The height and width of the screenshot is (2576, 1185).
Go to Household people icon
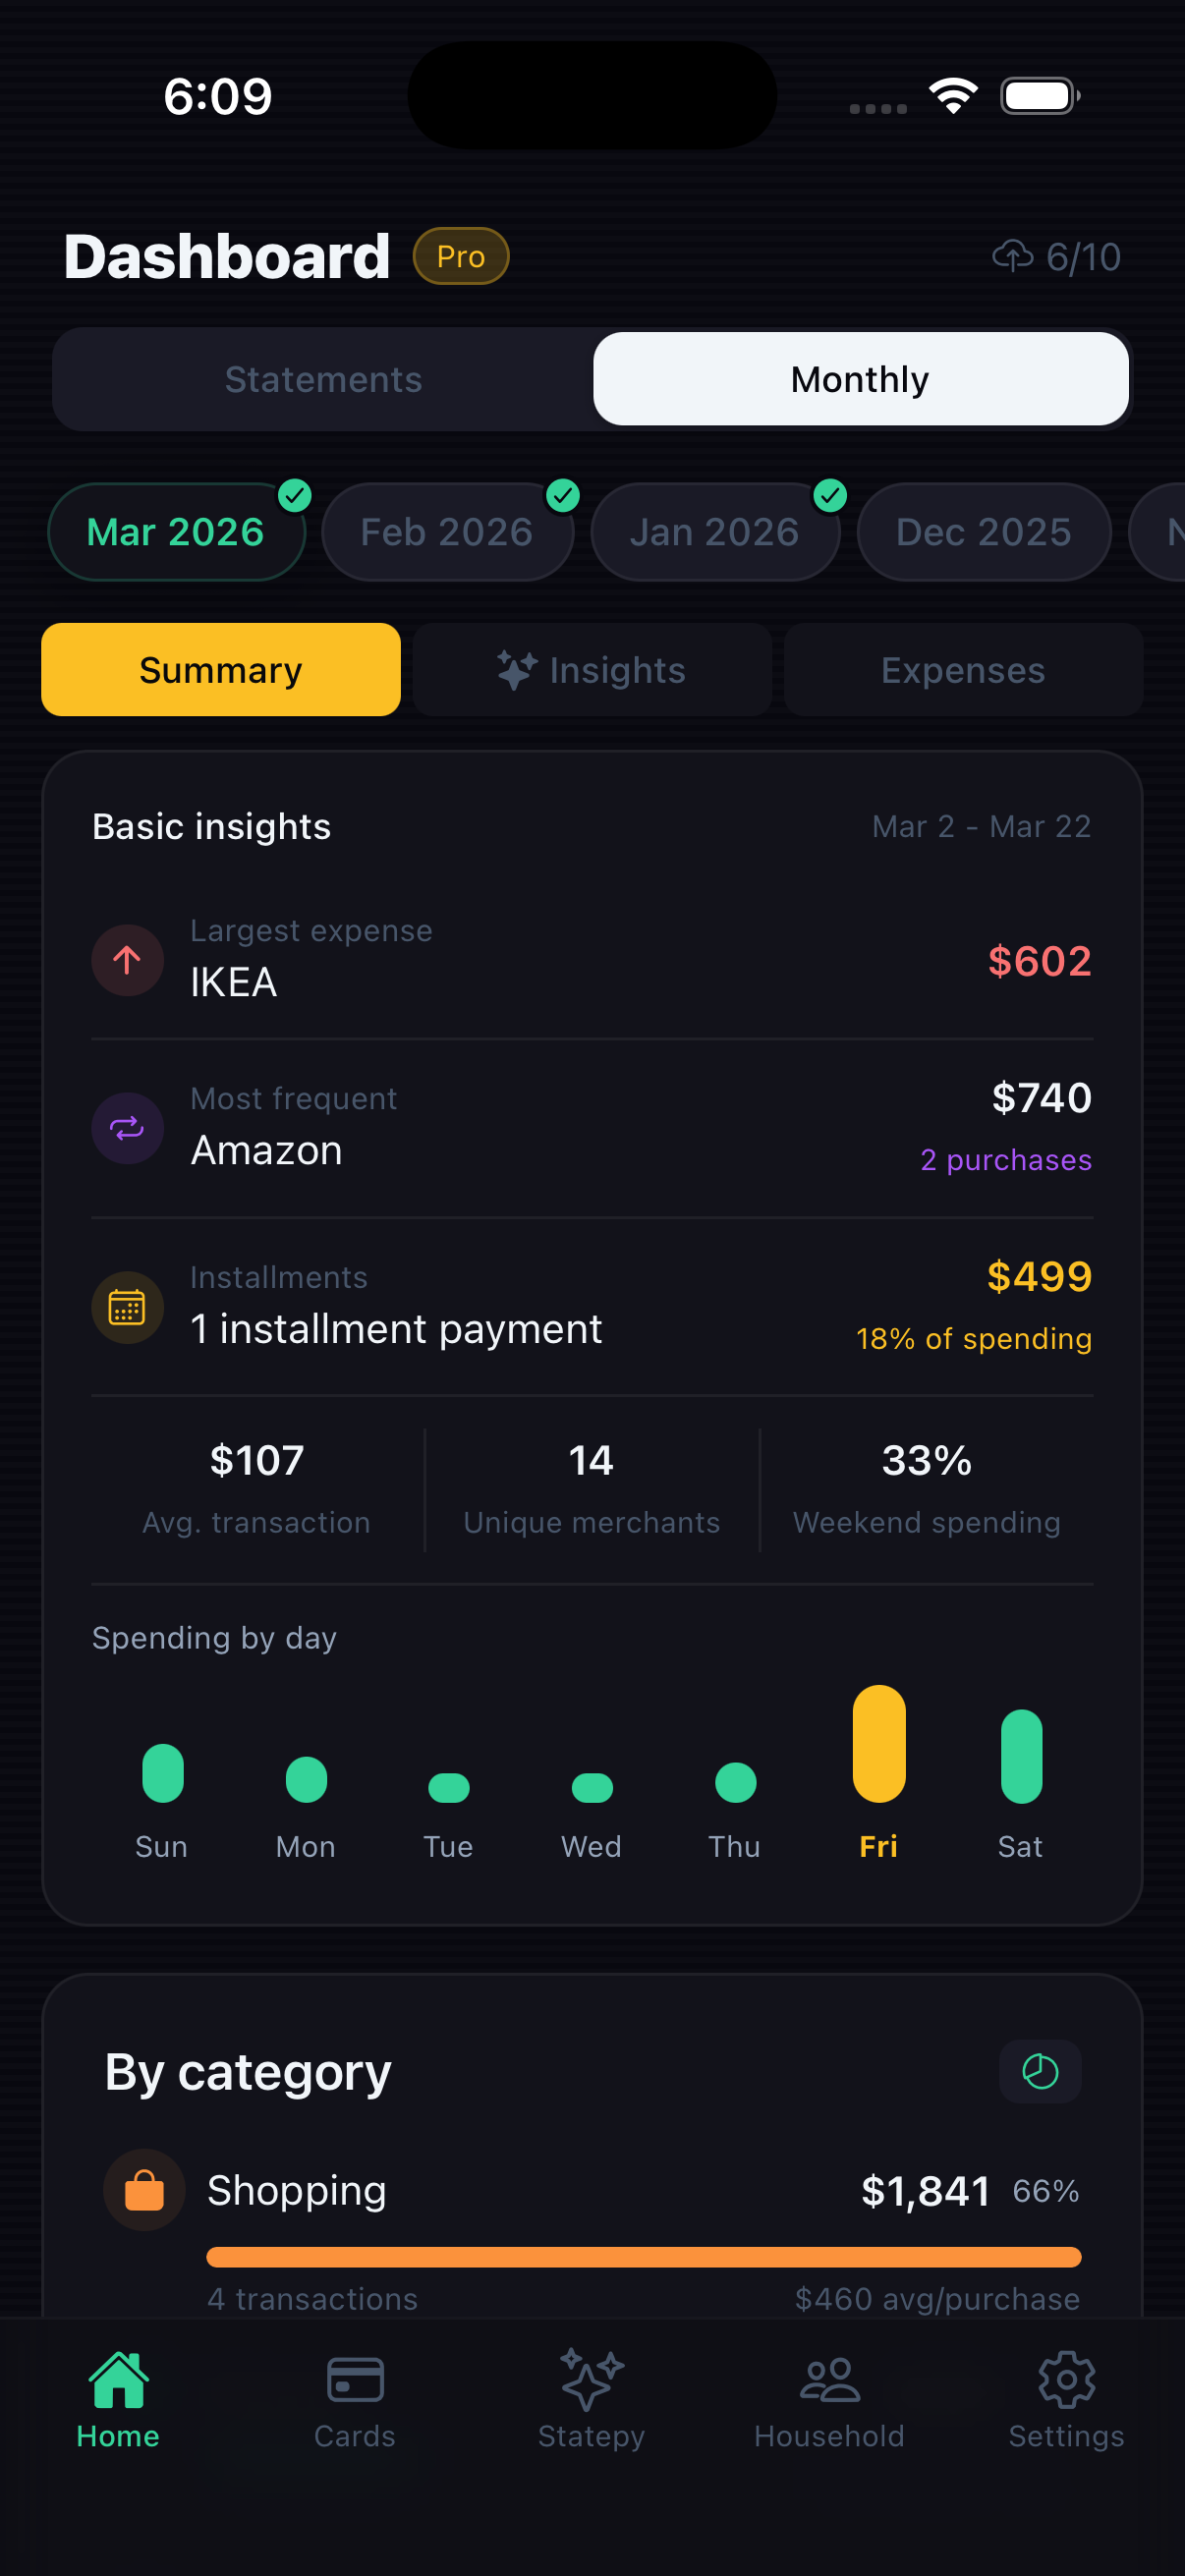pyautogui.click(x=829, y=2380)
